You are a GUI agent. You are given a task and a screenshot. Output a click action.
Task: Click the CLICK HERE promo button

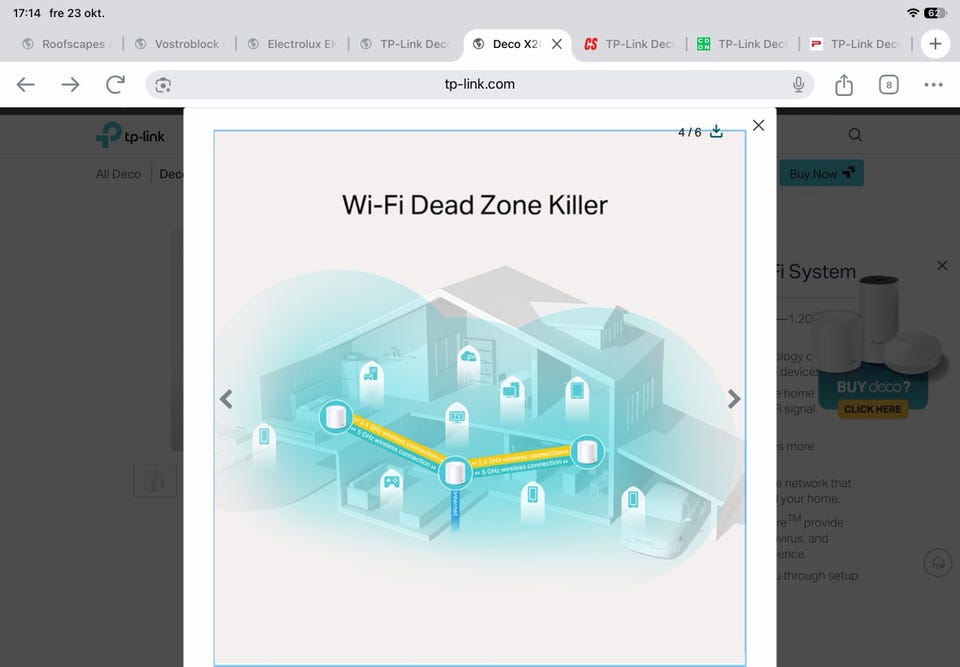click(872, 409)
